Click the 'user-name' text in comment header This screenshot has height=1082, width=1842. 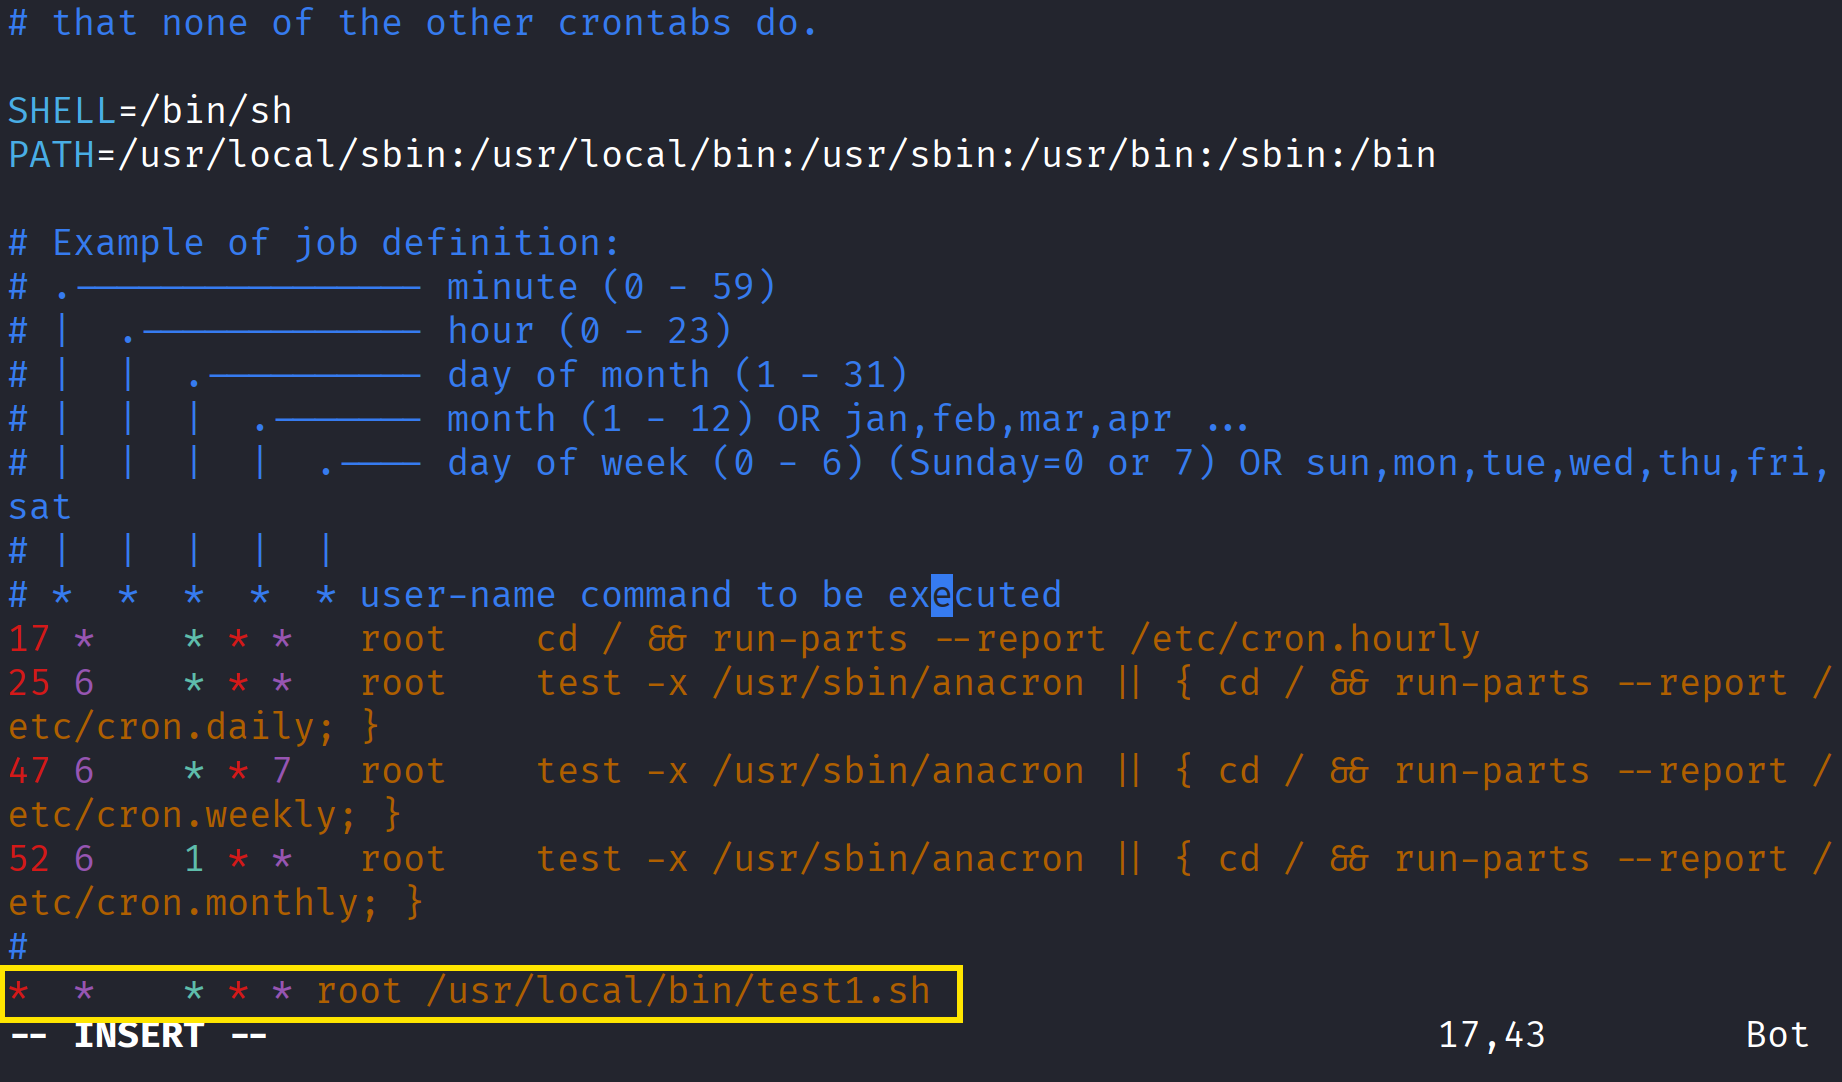[x=458, y=595]
